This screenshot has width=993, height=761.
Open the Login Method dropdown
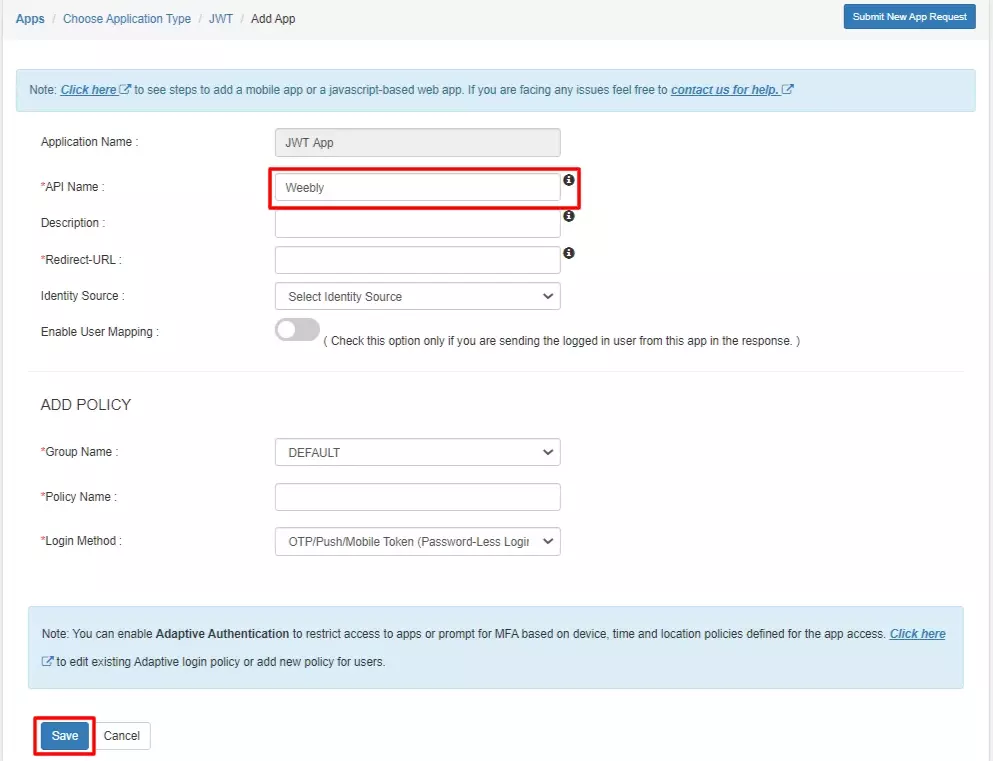click(417, 541)
